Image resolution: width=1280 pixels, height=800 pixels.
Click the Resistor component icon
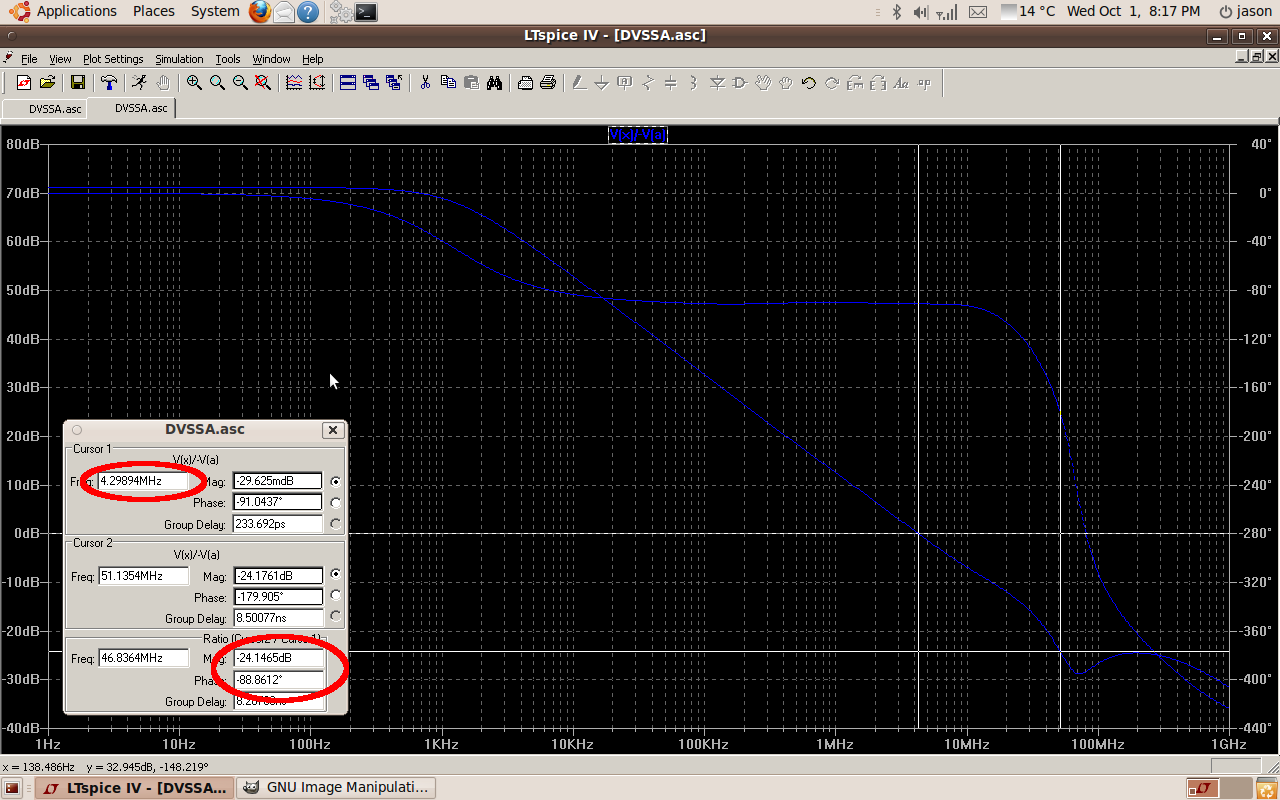[x=648, y=83]
